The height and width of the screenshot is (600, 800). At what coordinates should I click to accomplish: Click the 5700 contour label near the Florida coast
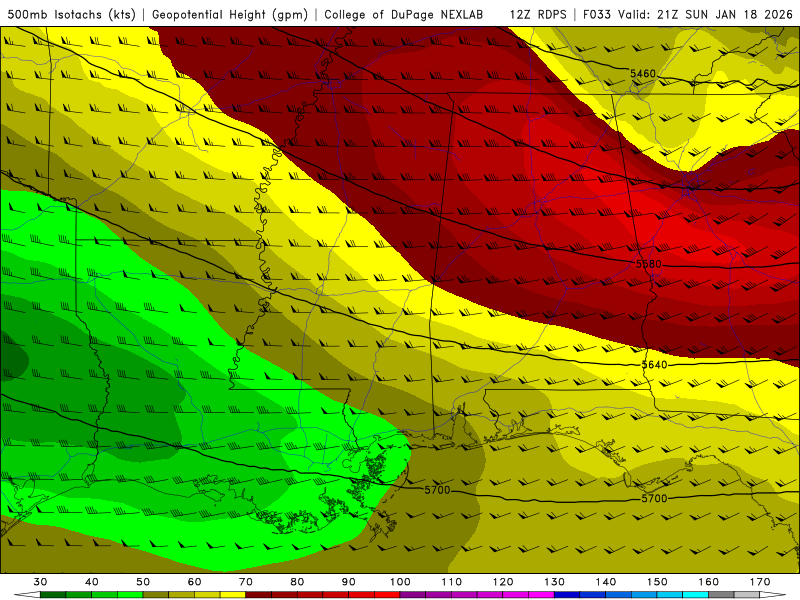[654, 498]
